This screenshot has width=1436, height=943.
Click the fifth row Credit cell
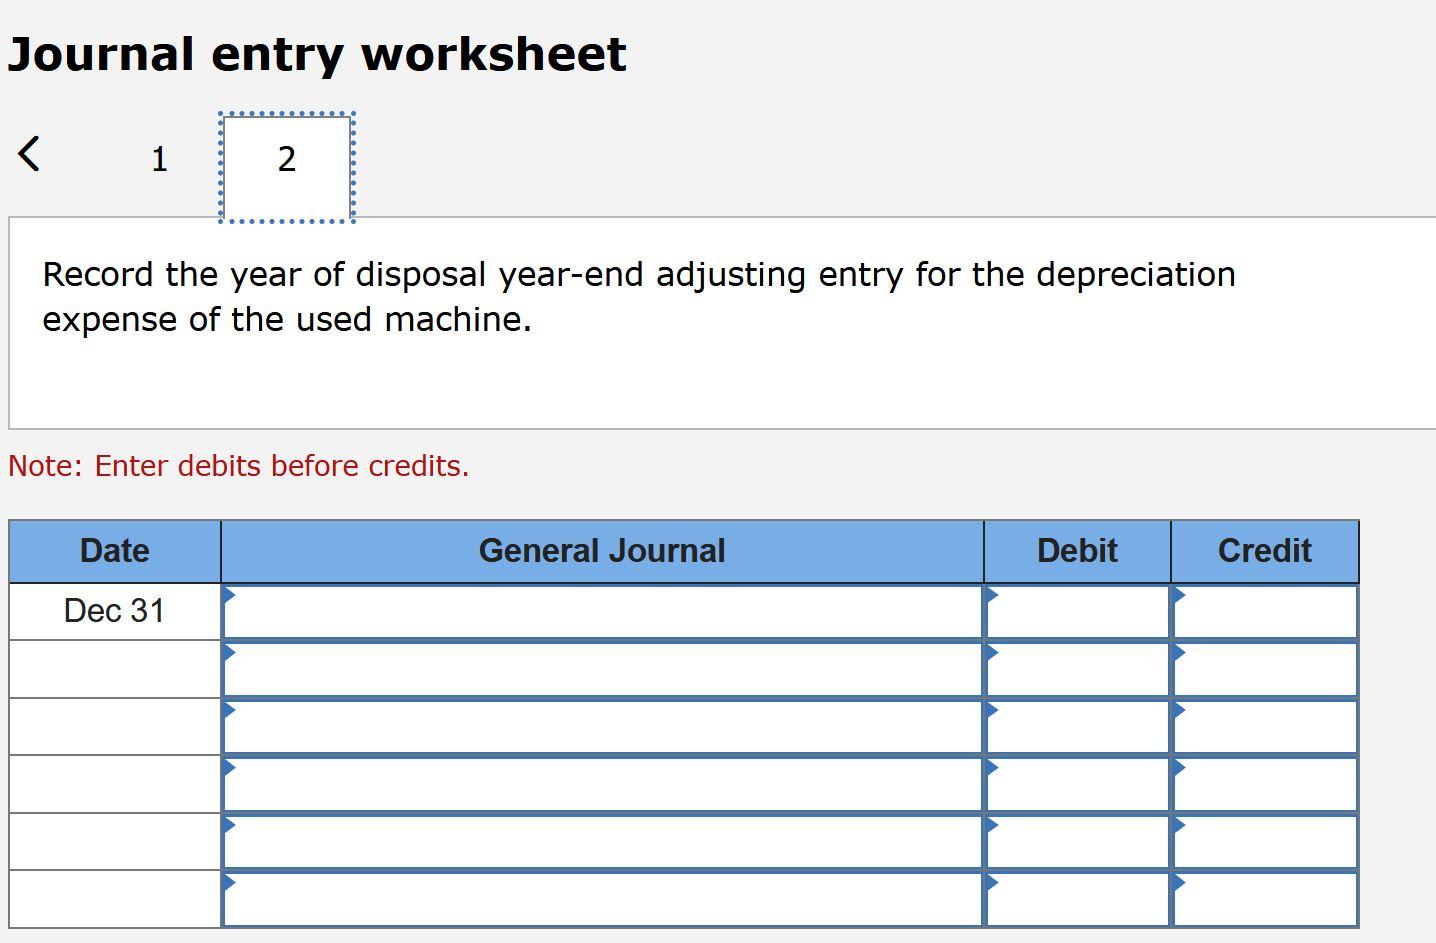pos(1265,841)
